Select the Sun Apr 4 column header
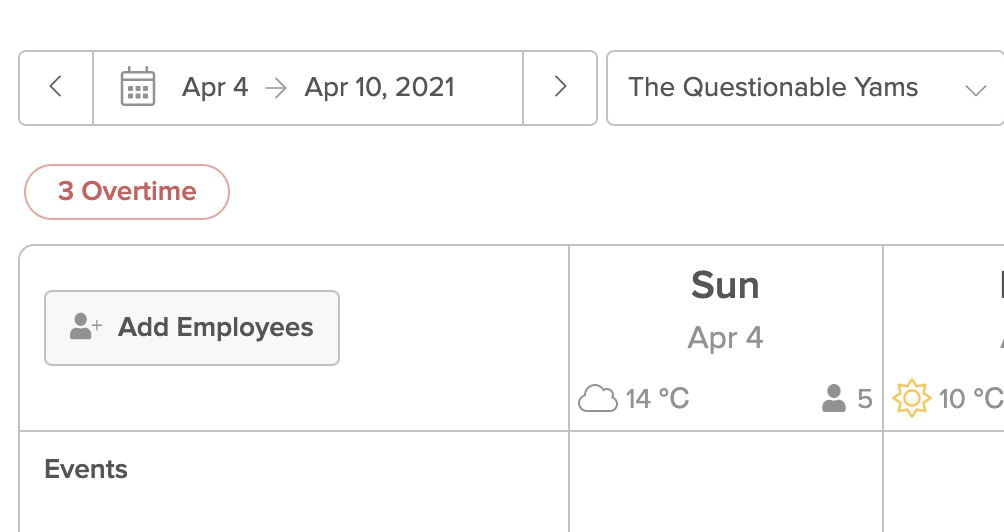1004x532 pixels. coord(725,310)
